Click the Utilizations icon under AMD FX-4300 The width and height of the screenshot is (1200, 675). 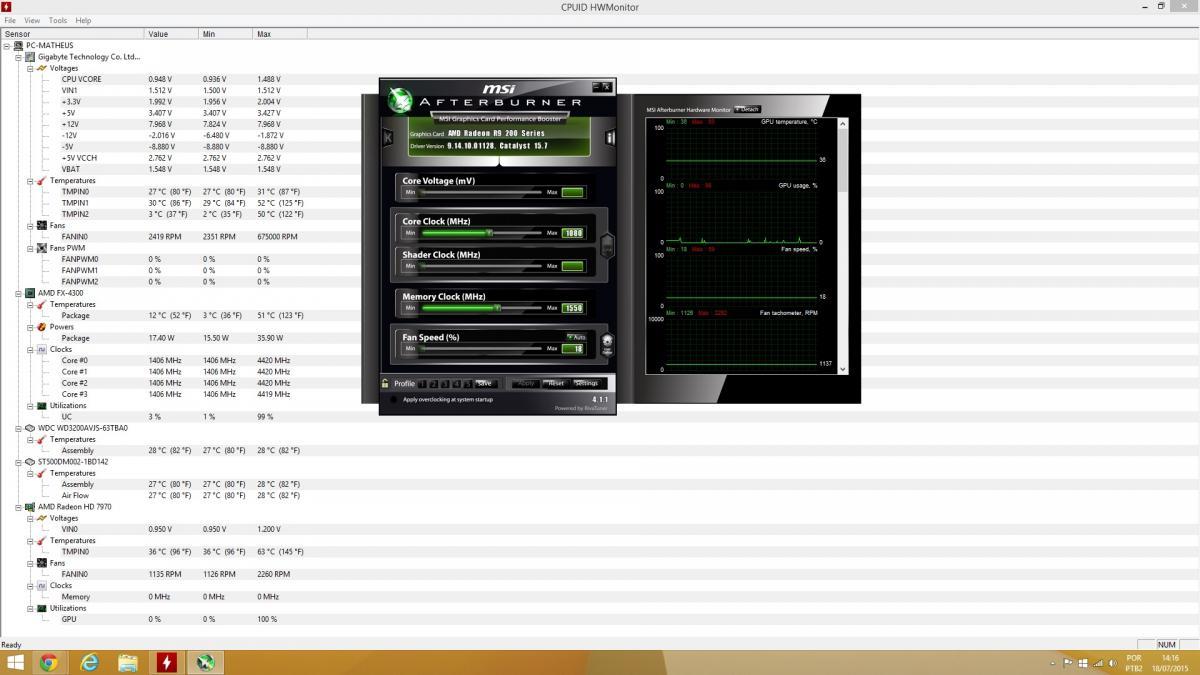(41, 406)
